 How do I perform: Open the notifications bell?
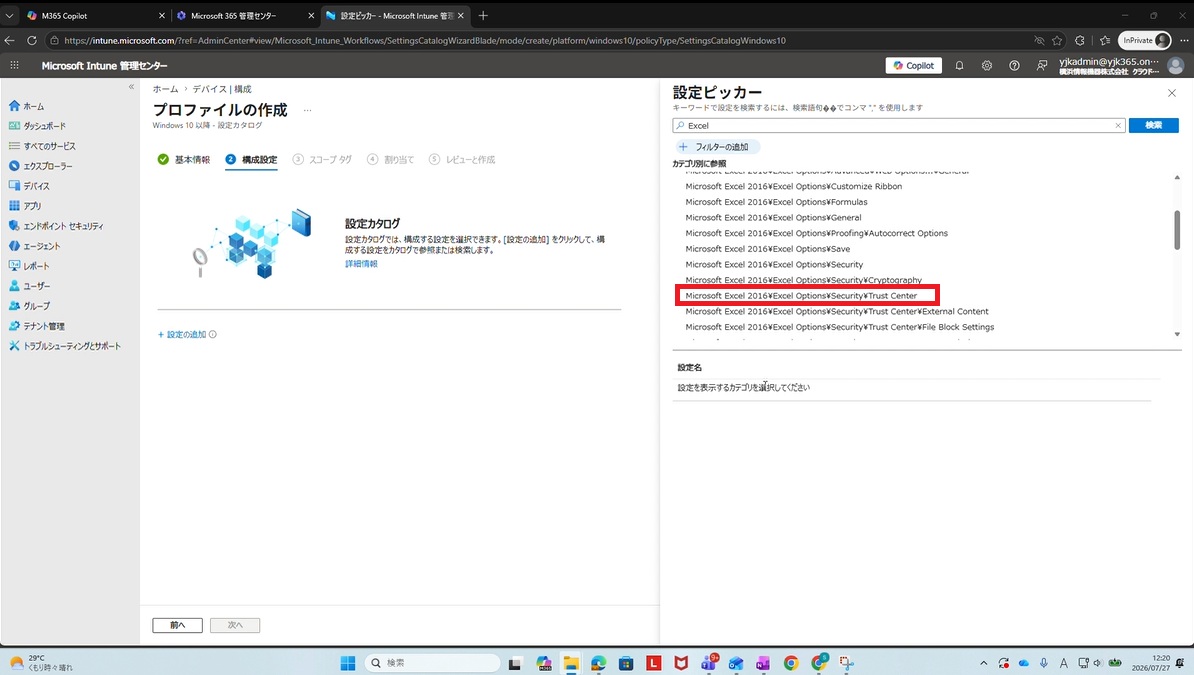click(959, 66)
